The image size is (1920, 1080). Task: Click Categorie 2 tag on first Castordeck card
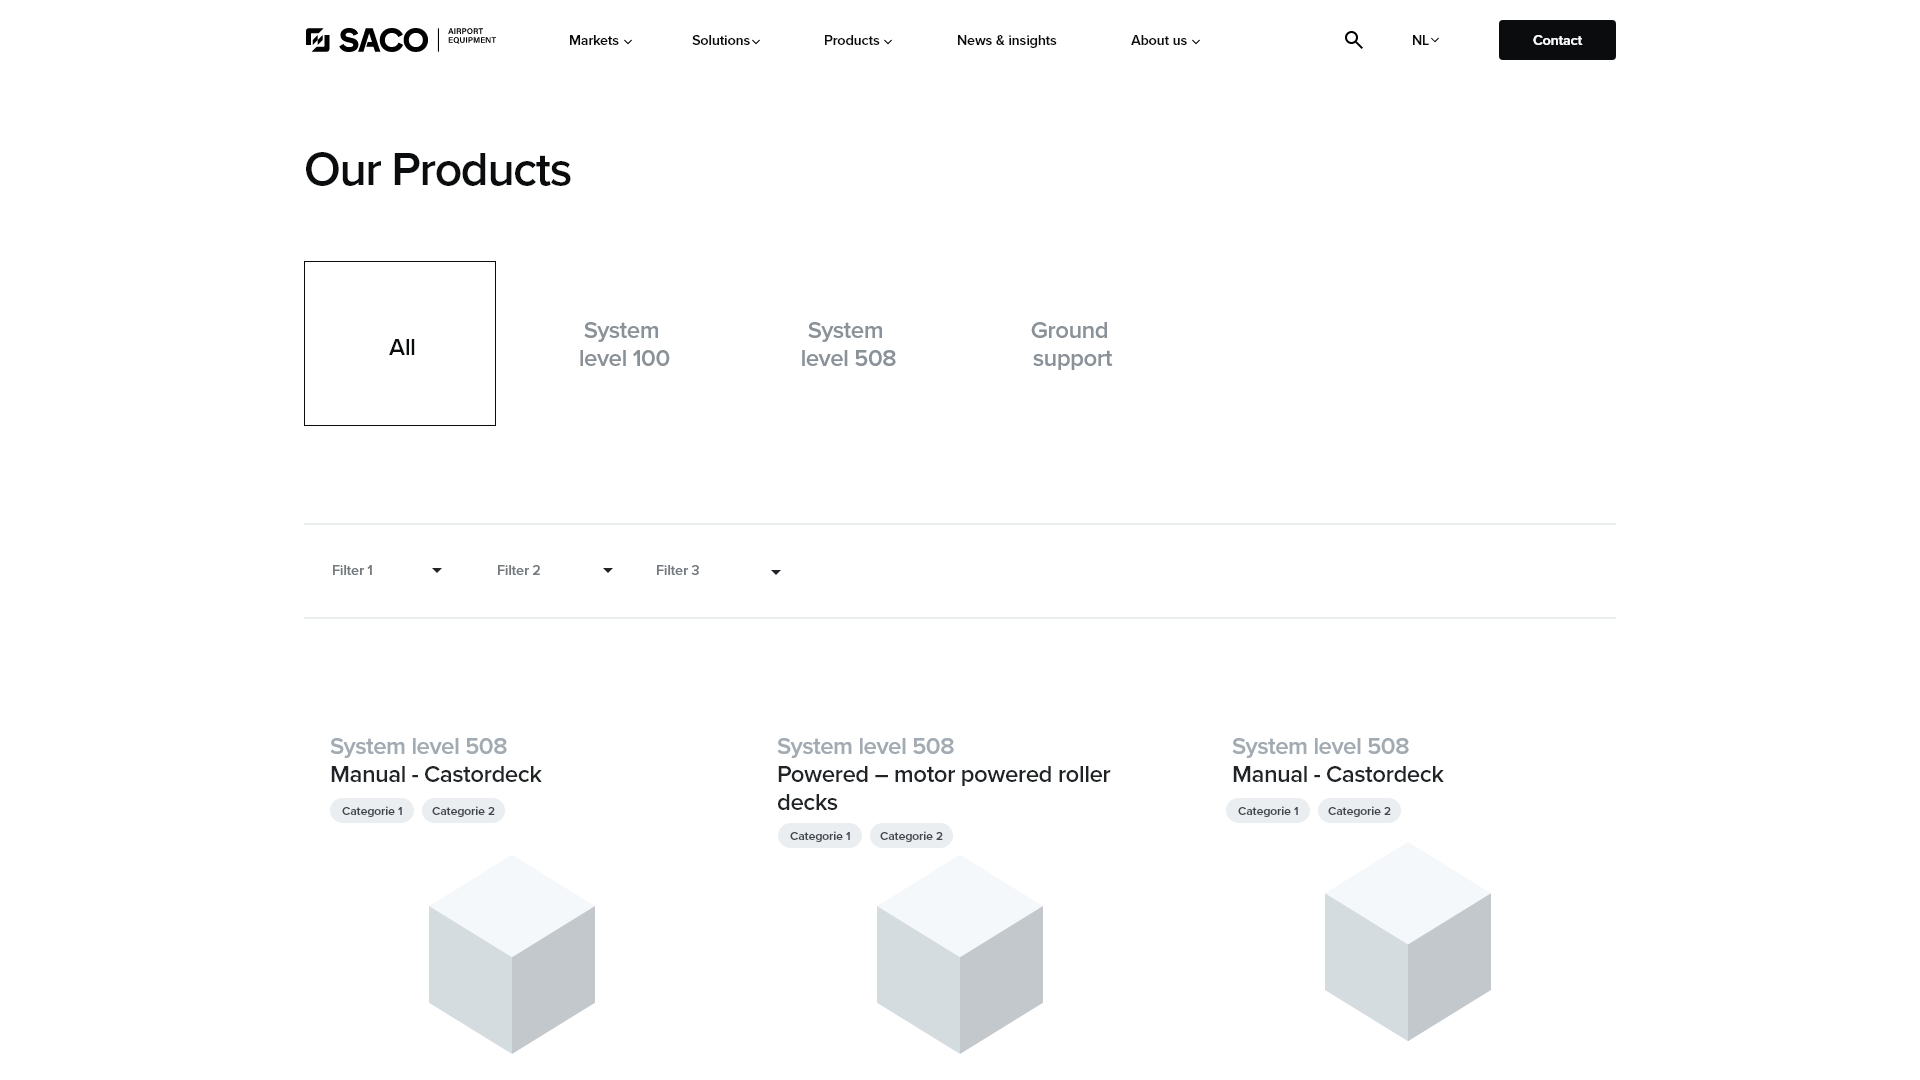click(x=463, y=811)
